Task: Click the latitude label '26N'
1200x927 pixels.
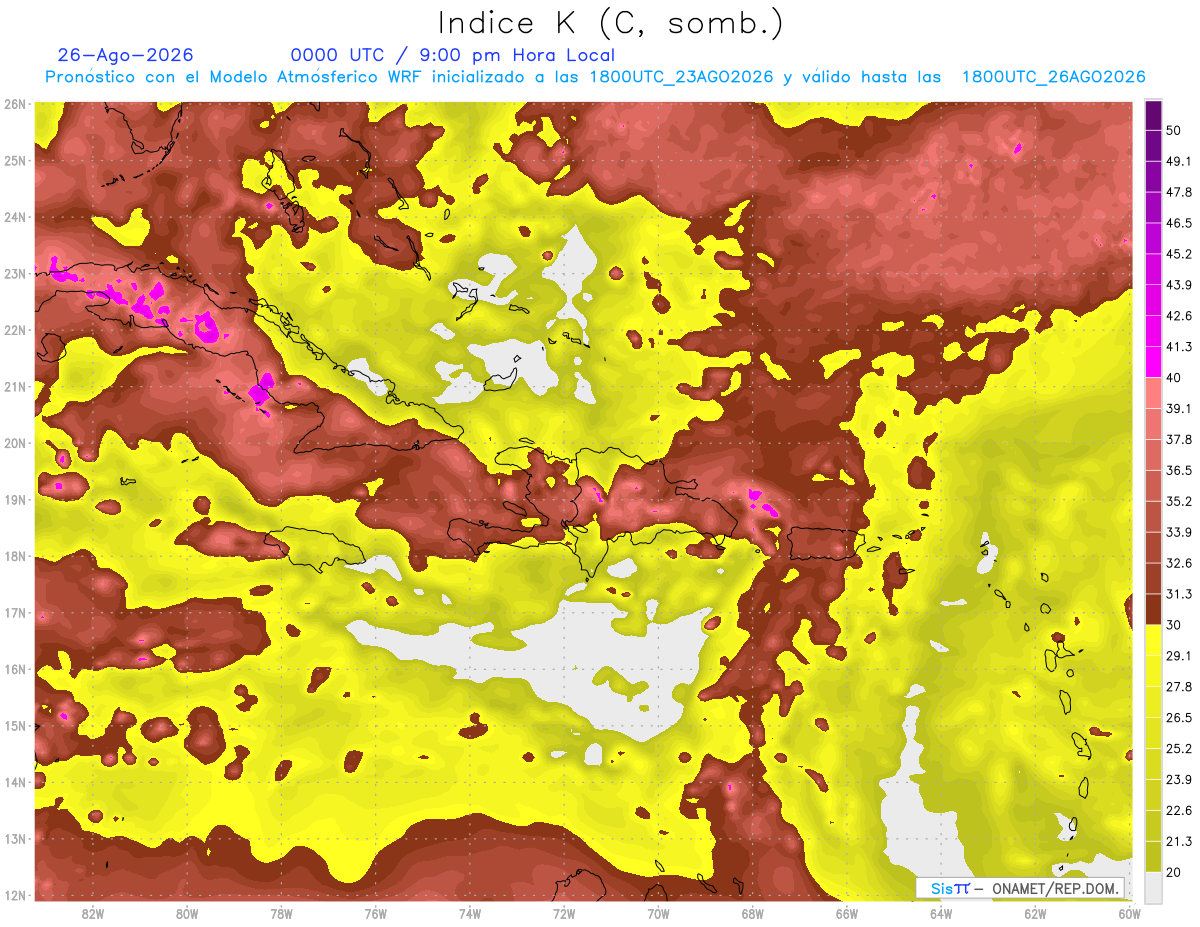Action: tap(15, 103)
